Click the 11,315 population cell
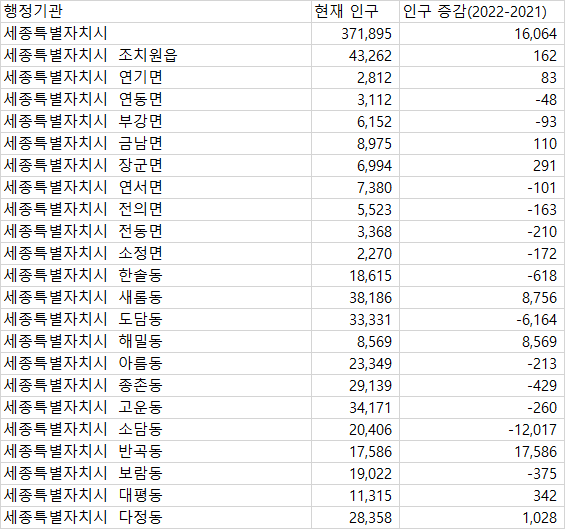The width and height of the screenshot is (565, 529). click(355, 495)
